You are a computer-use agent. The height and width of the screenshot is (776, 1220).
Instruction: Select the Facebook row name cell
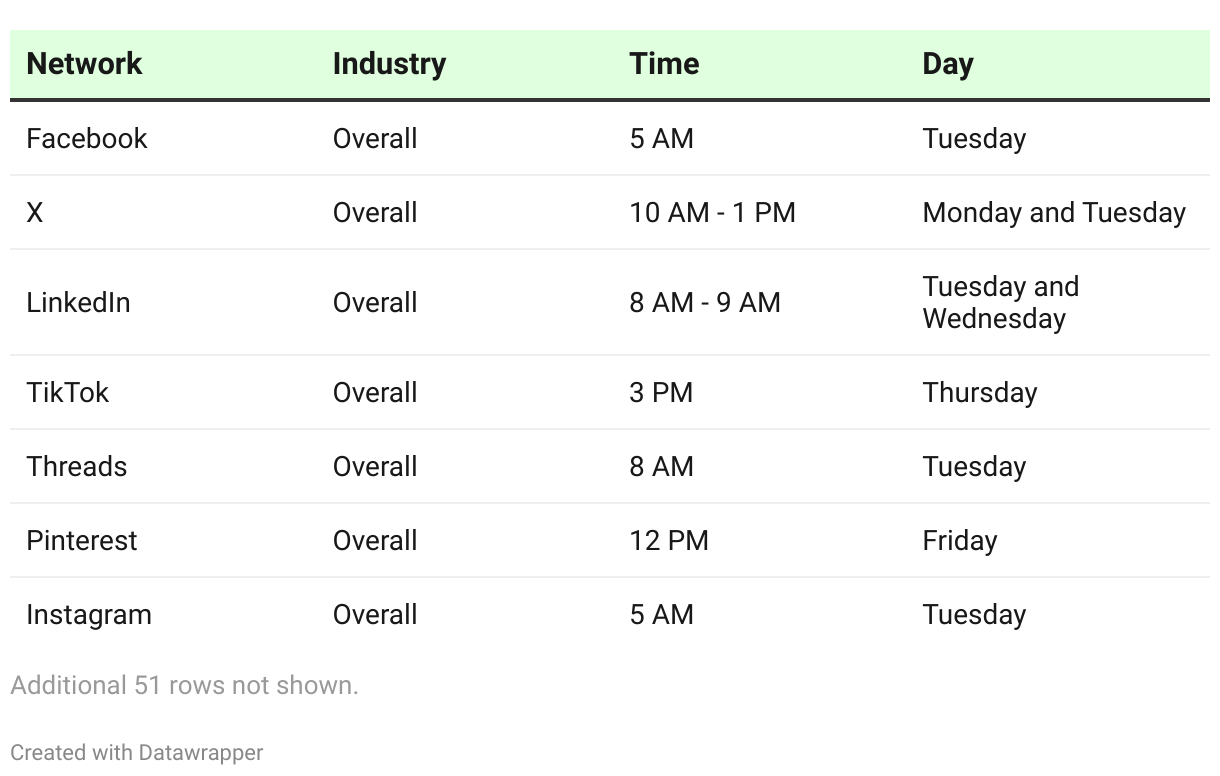pyautogui.click(x=87, y=138)
